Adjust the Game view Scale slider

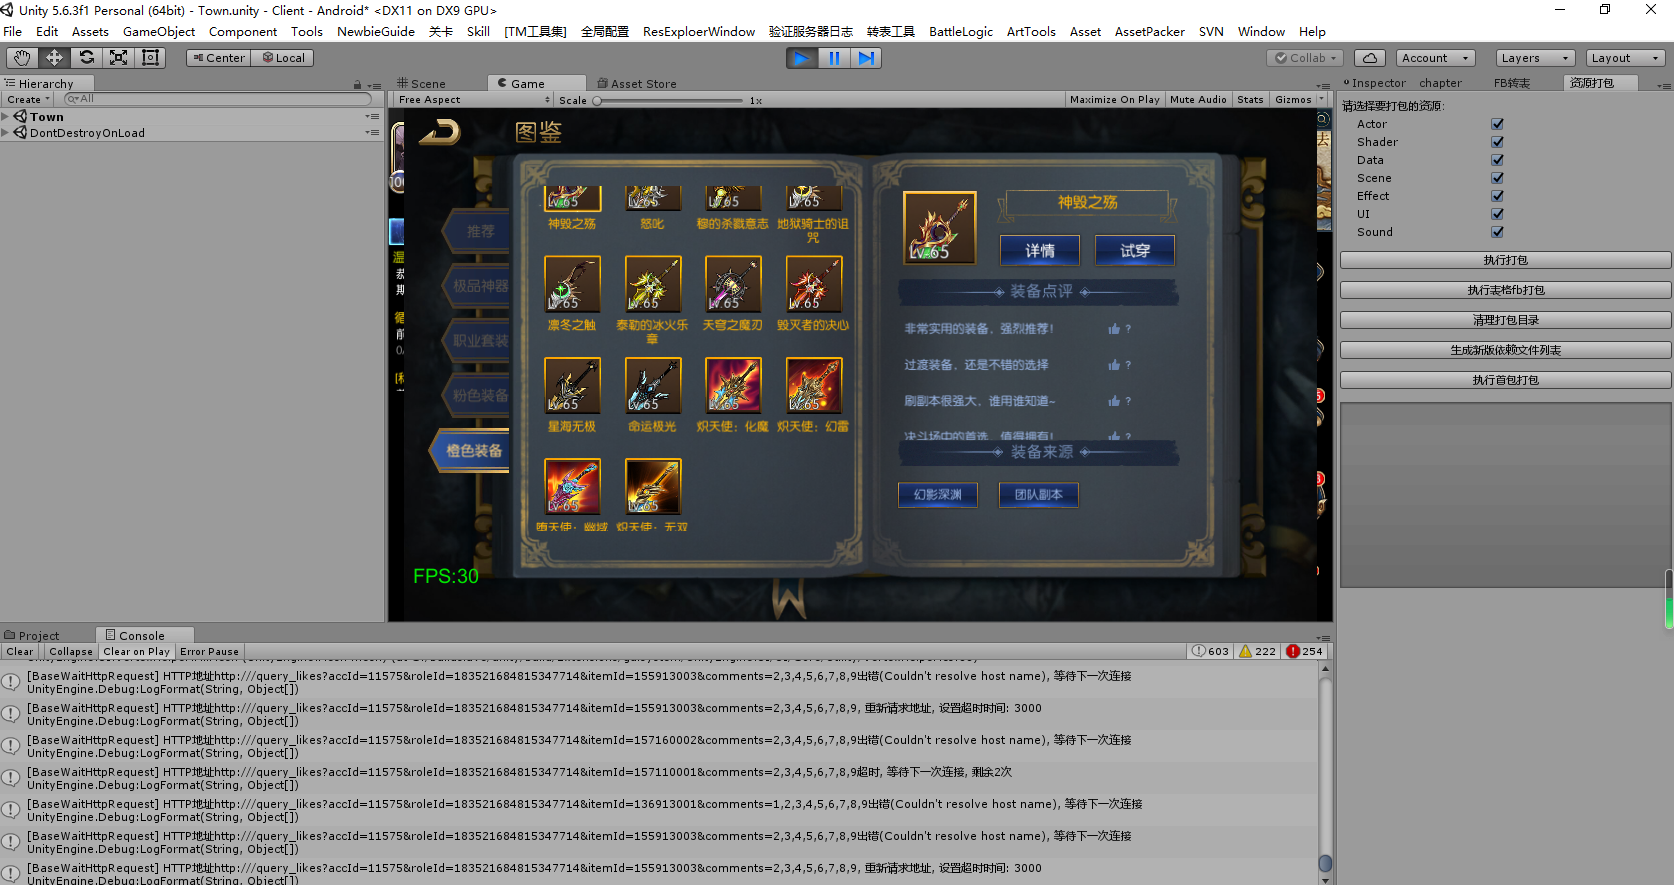[597, 101]
